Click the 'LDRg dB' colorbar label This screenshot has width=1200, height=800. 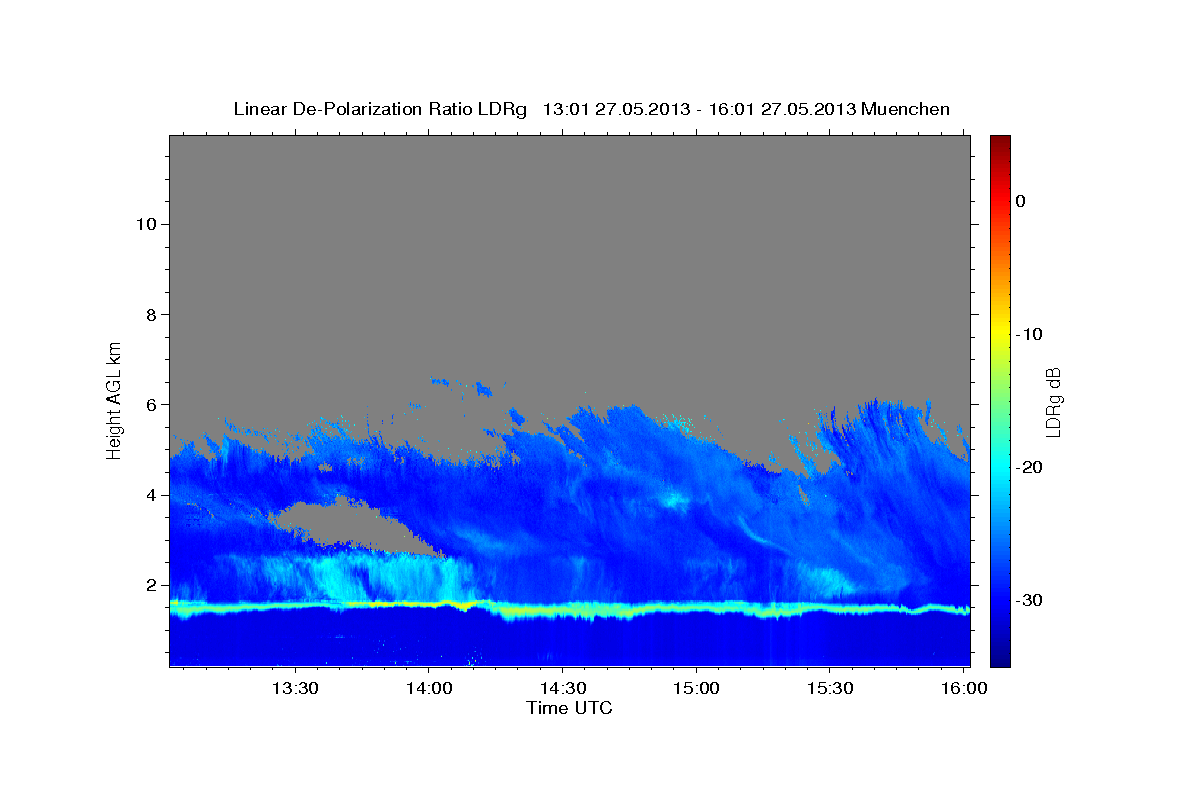coord(1053,402)
